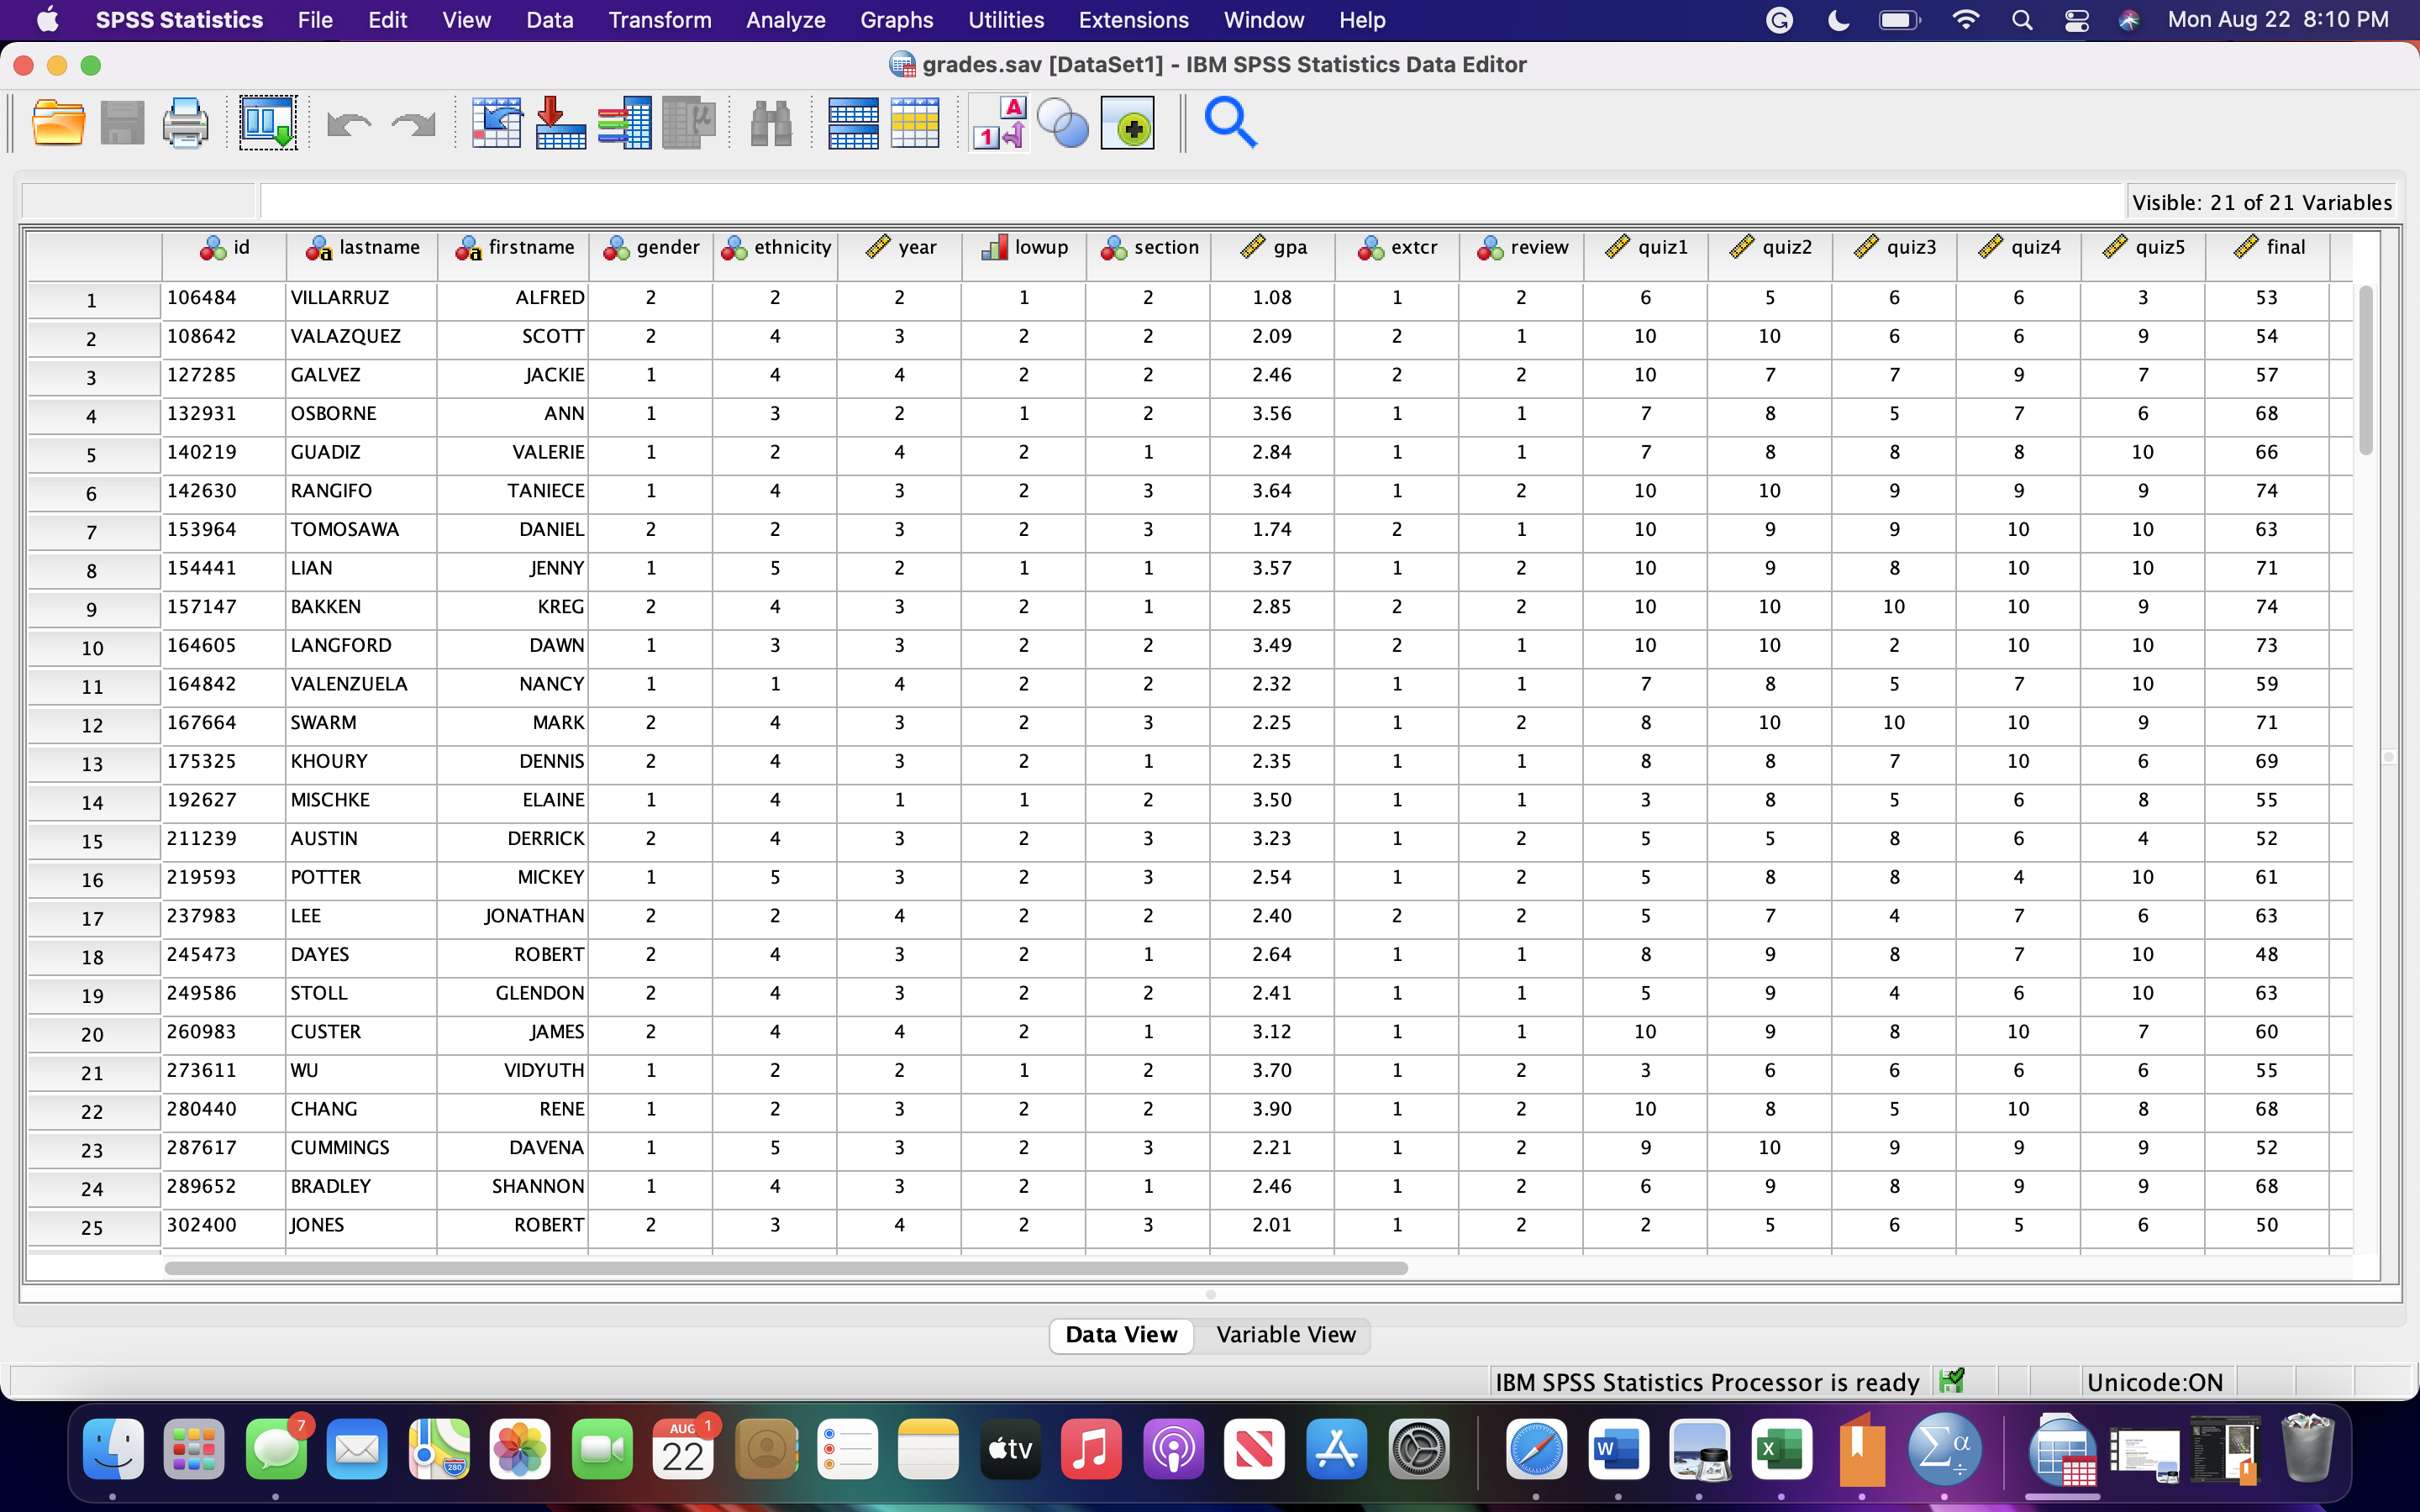Click the battery status icon
The width and height of the screenshot is (2420, 1512).
1898,19
